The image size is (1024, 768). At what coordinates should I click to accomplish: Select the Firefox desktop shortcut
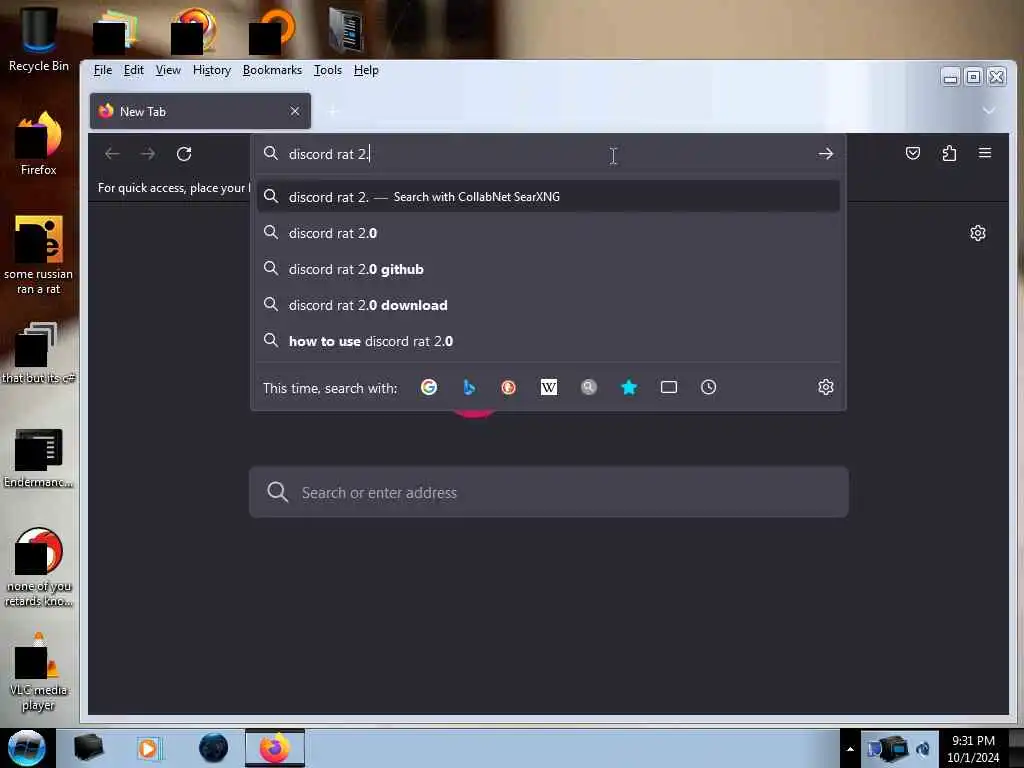coord(39,144)
